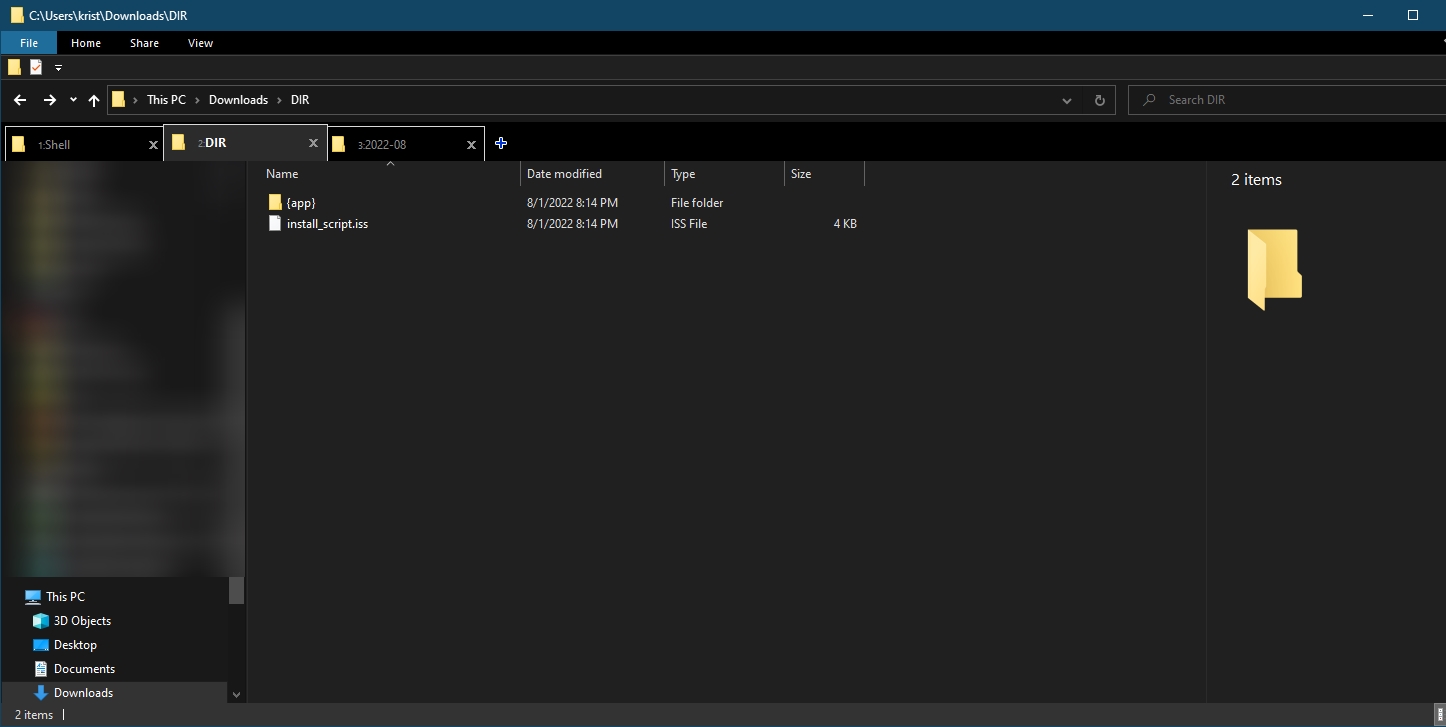Open the Share ribbon tab

[144, 43]
